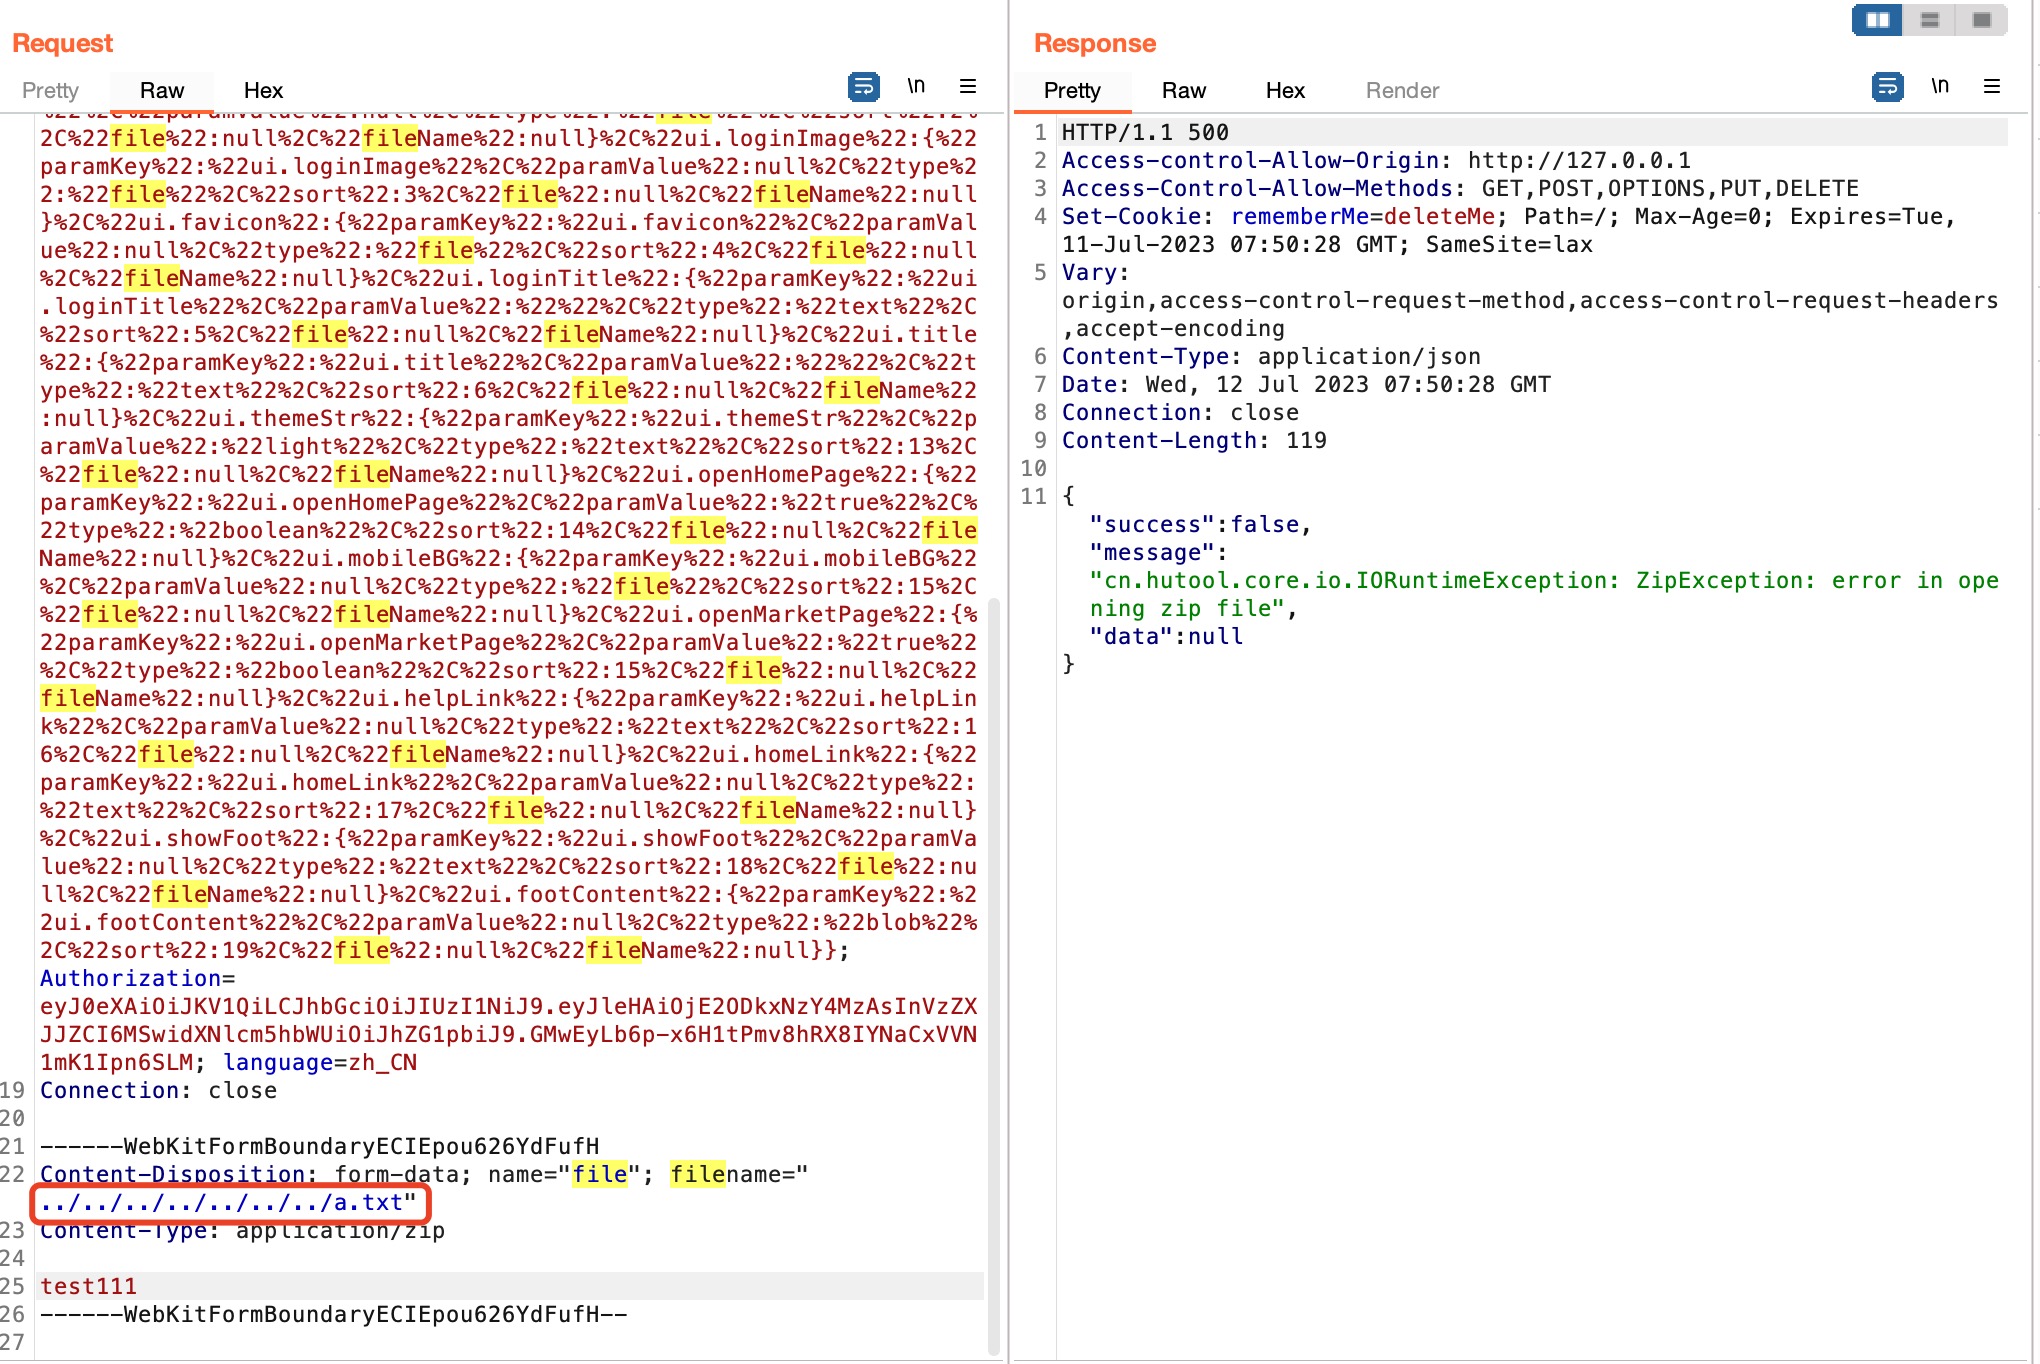Image resolution: width=2040 pixels, height=1364 pixels.
Task: Open the Render tab in Response
Action: (1401, 90)
